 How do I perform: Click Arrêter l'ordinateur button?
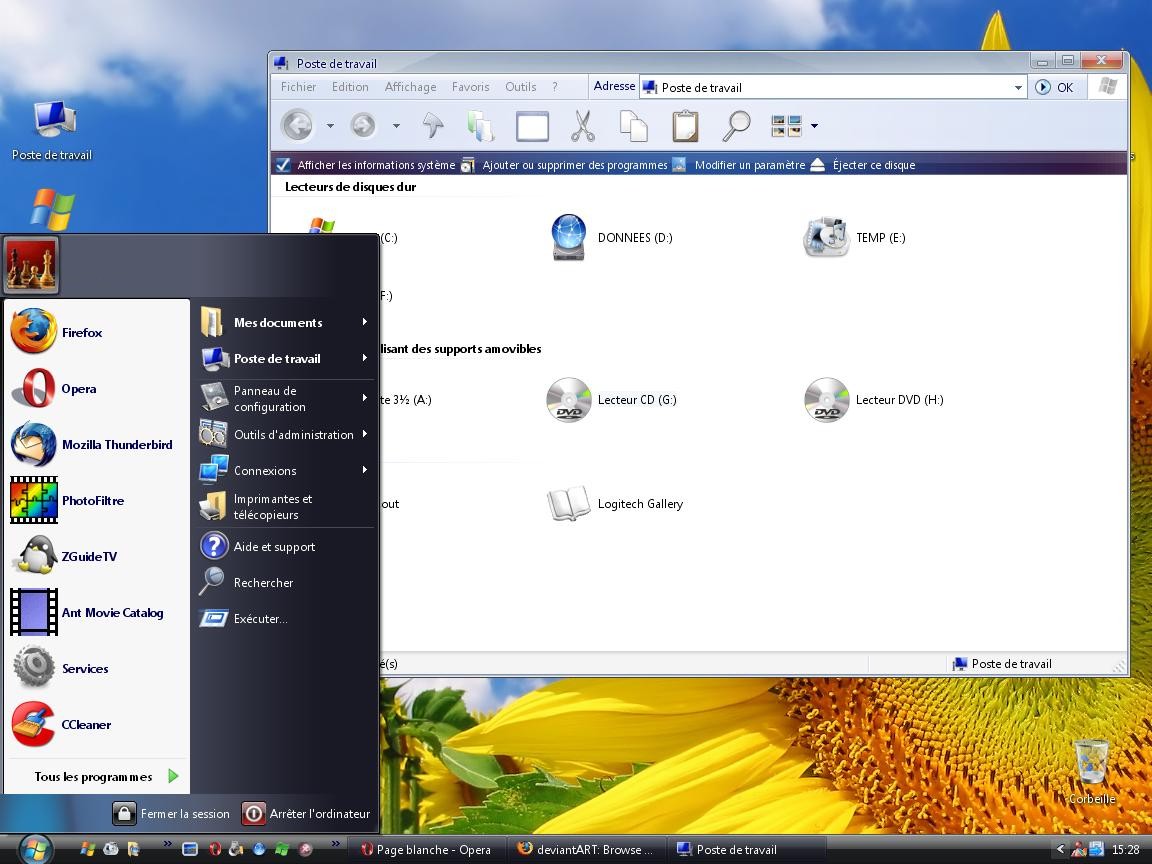pos(308,814)
